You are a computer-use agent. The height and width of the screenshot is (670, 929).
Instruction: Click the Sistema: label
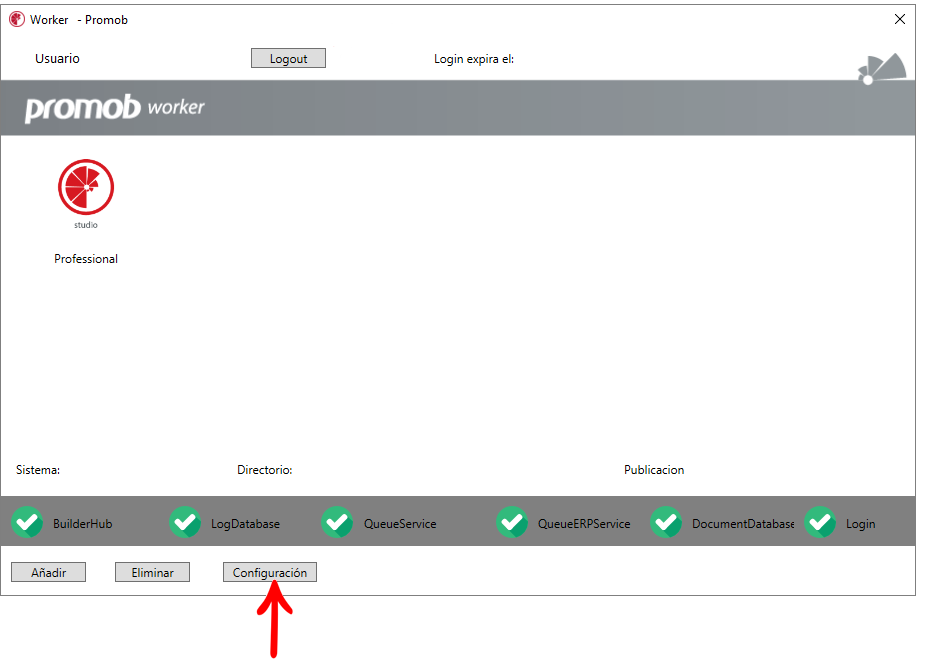pyautogui.click(x=38, y=470)
